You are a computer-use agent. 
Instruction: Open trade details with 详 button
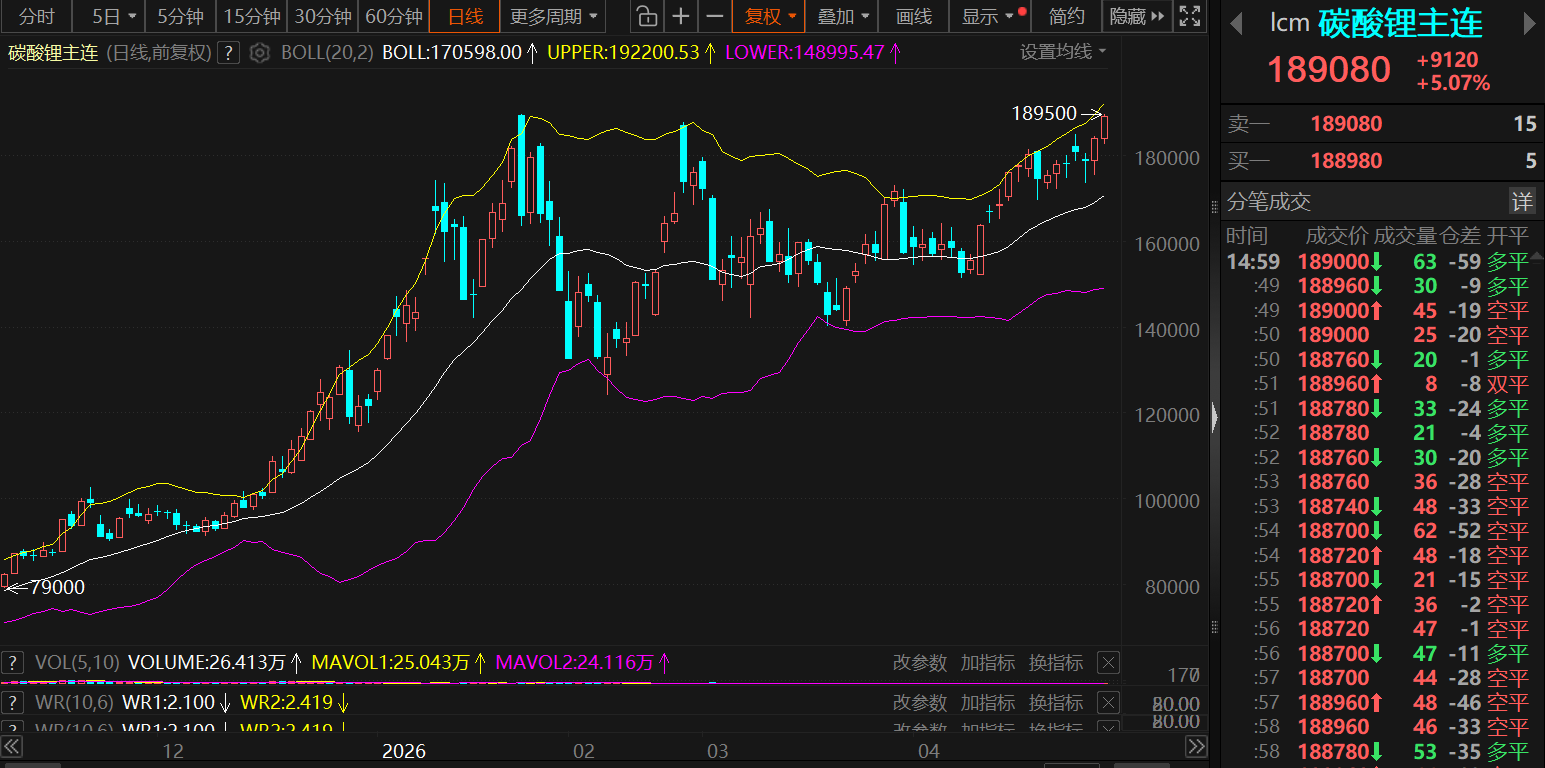(x=1521, y=202)
